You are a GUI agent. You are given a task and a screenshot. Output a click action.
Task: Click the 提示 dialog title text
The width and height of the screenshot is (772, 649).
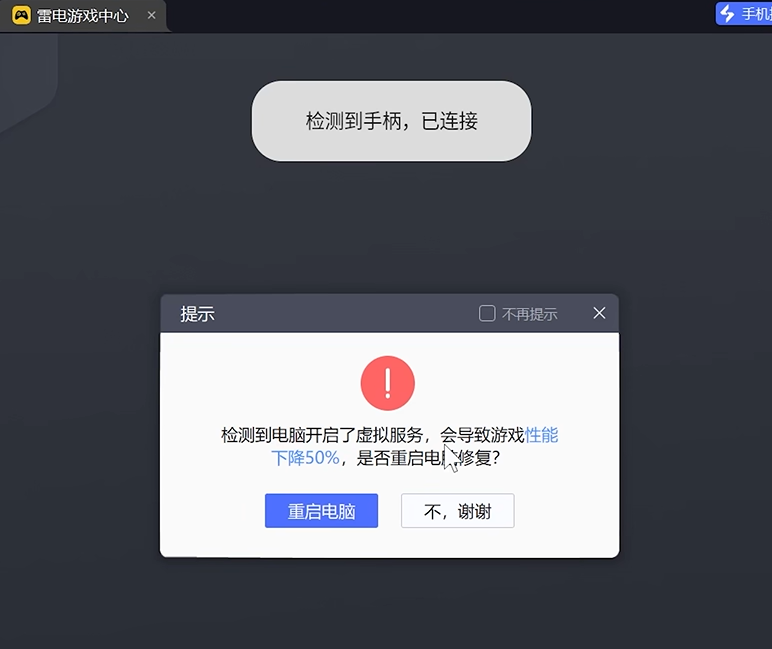[x=197, y=314]
